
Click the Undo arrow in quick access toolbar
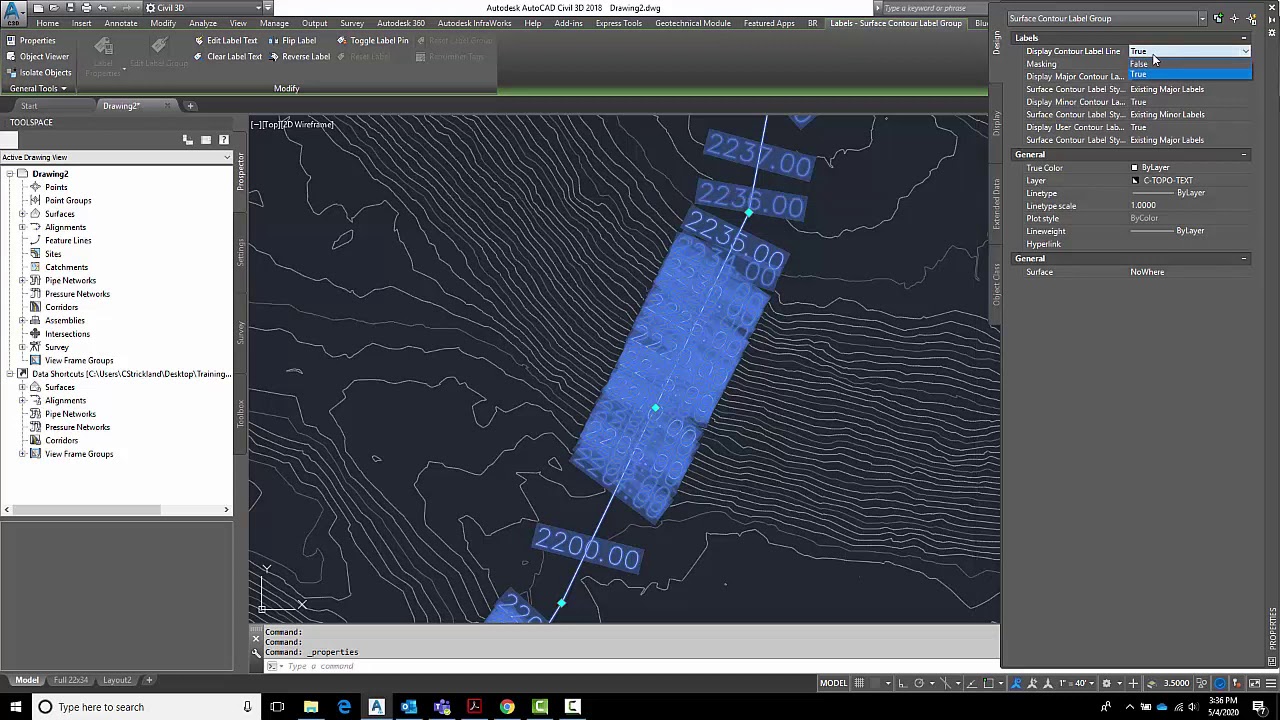pos(102,8)
